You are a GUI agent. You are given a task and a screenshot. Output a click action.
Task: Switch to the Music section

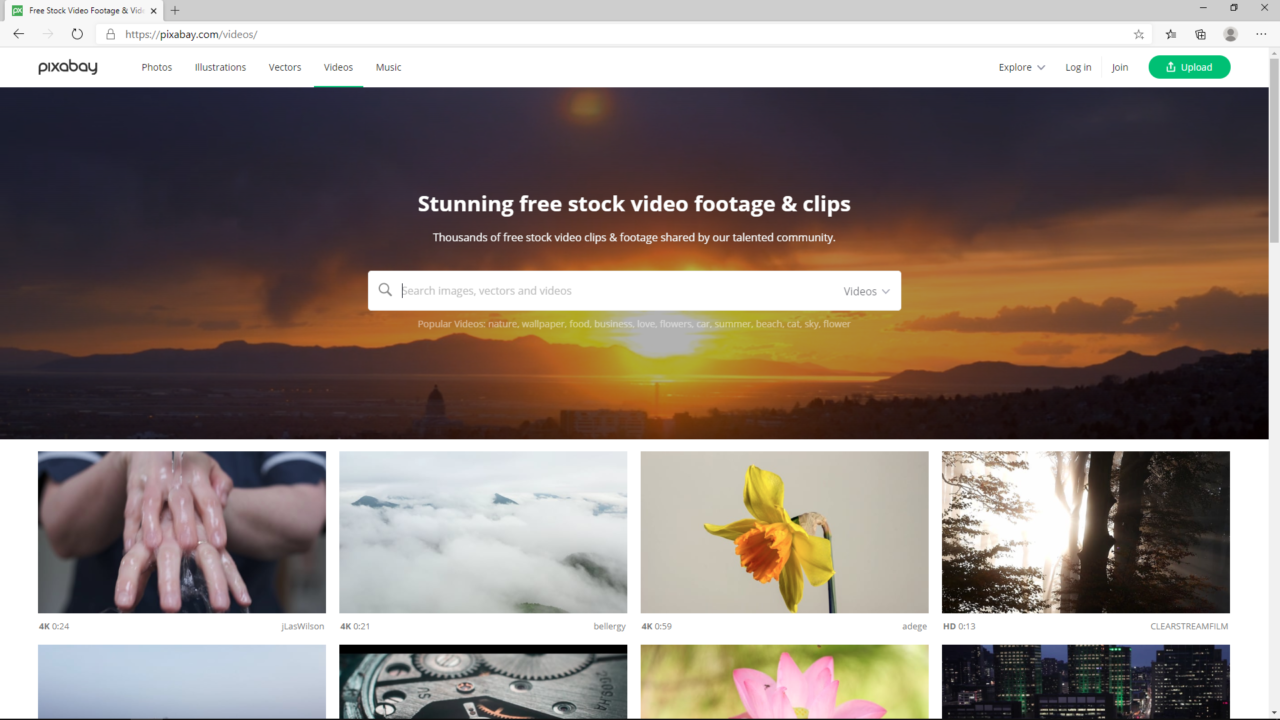pyautogui.click(x=388, y=67)
